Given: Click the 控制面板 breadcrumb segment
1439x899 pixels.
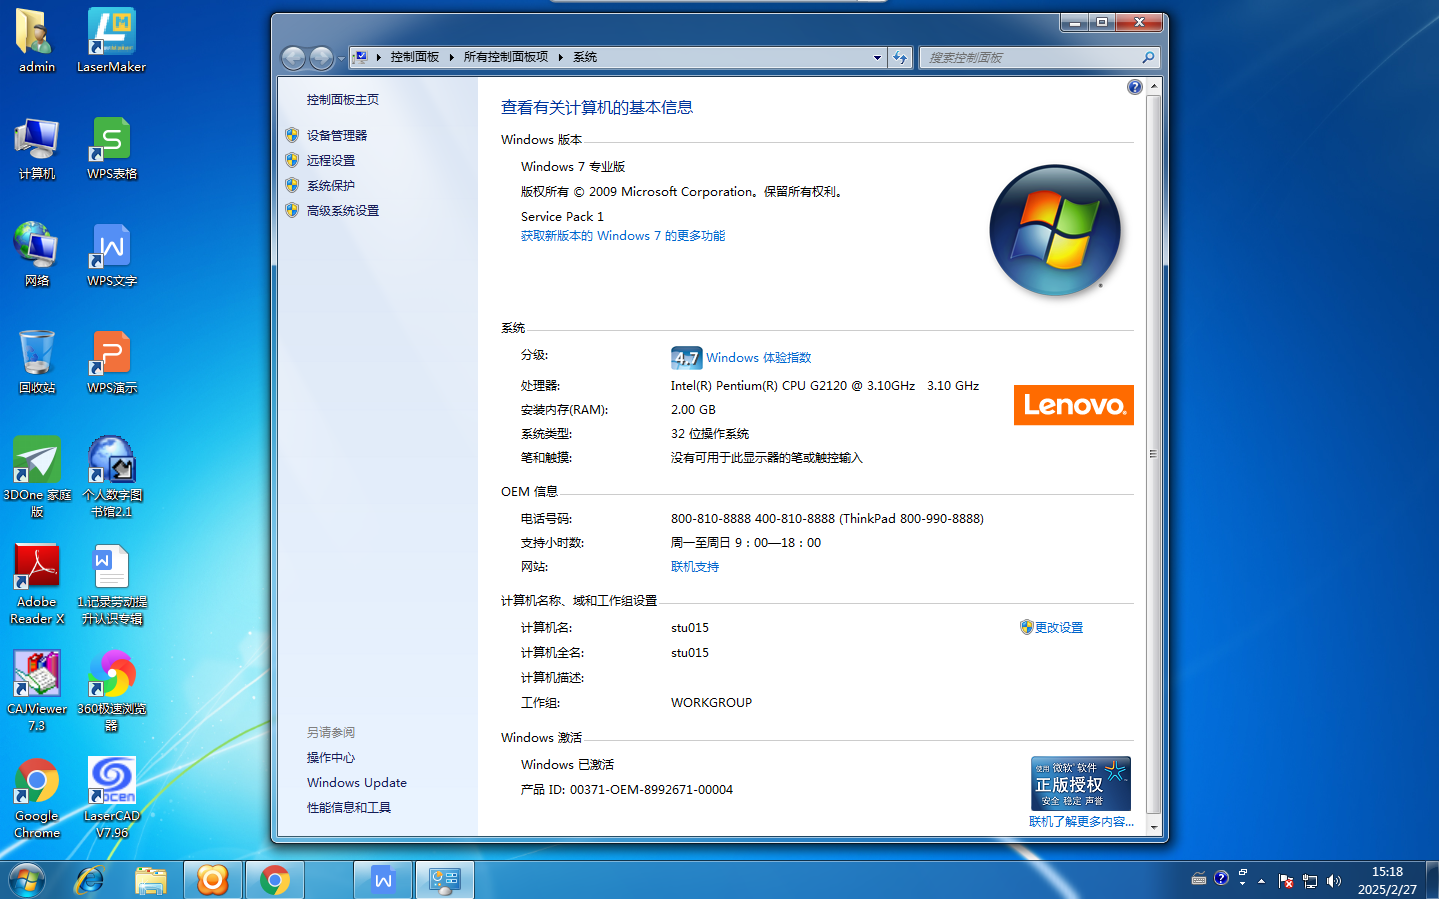Looking at the screenshot, I should 415,57.
